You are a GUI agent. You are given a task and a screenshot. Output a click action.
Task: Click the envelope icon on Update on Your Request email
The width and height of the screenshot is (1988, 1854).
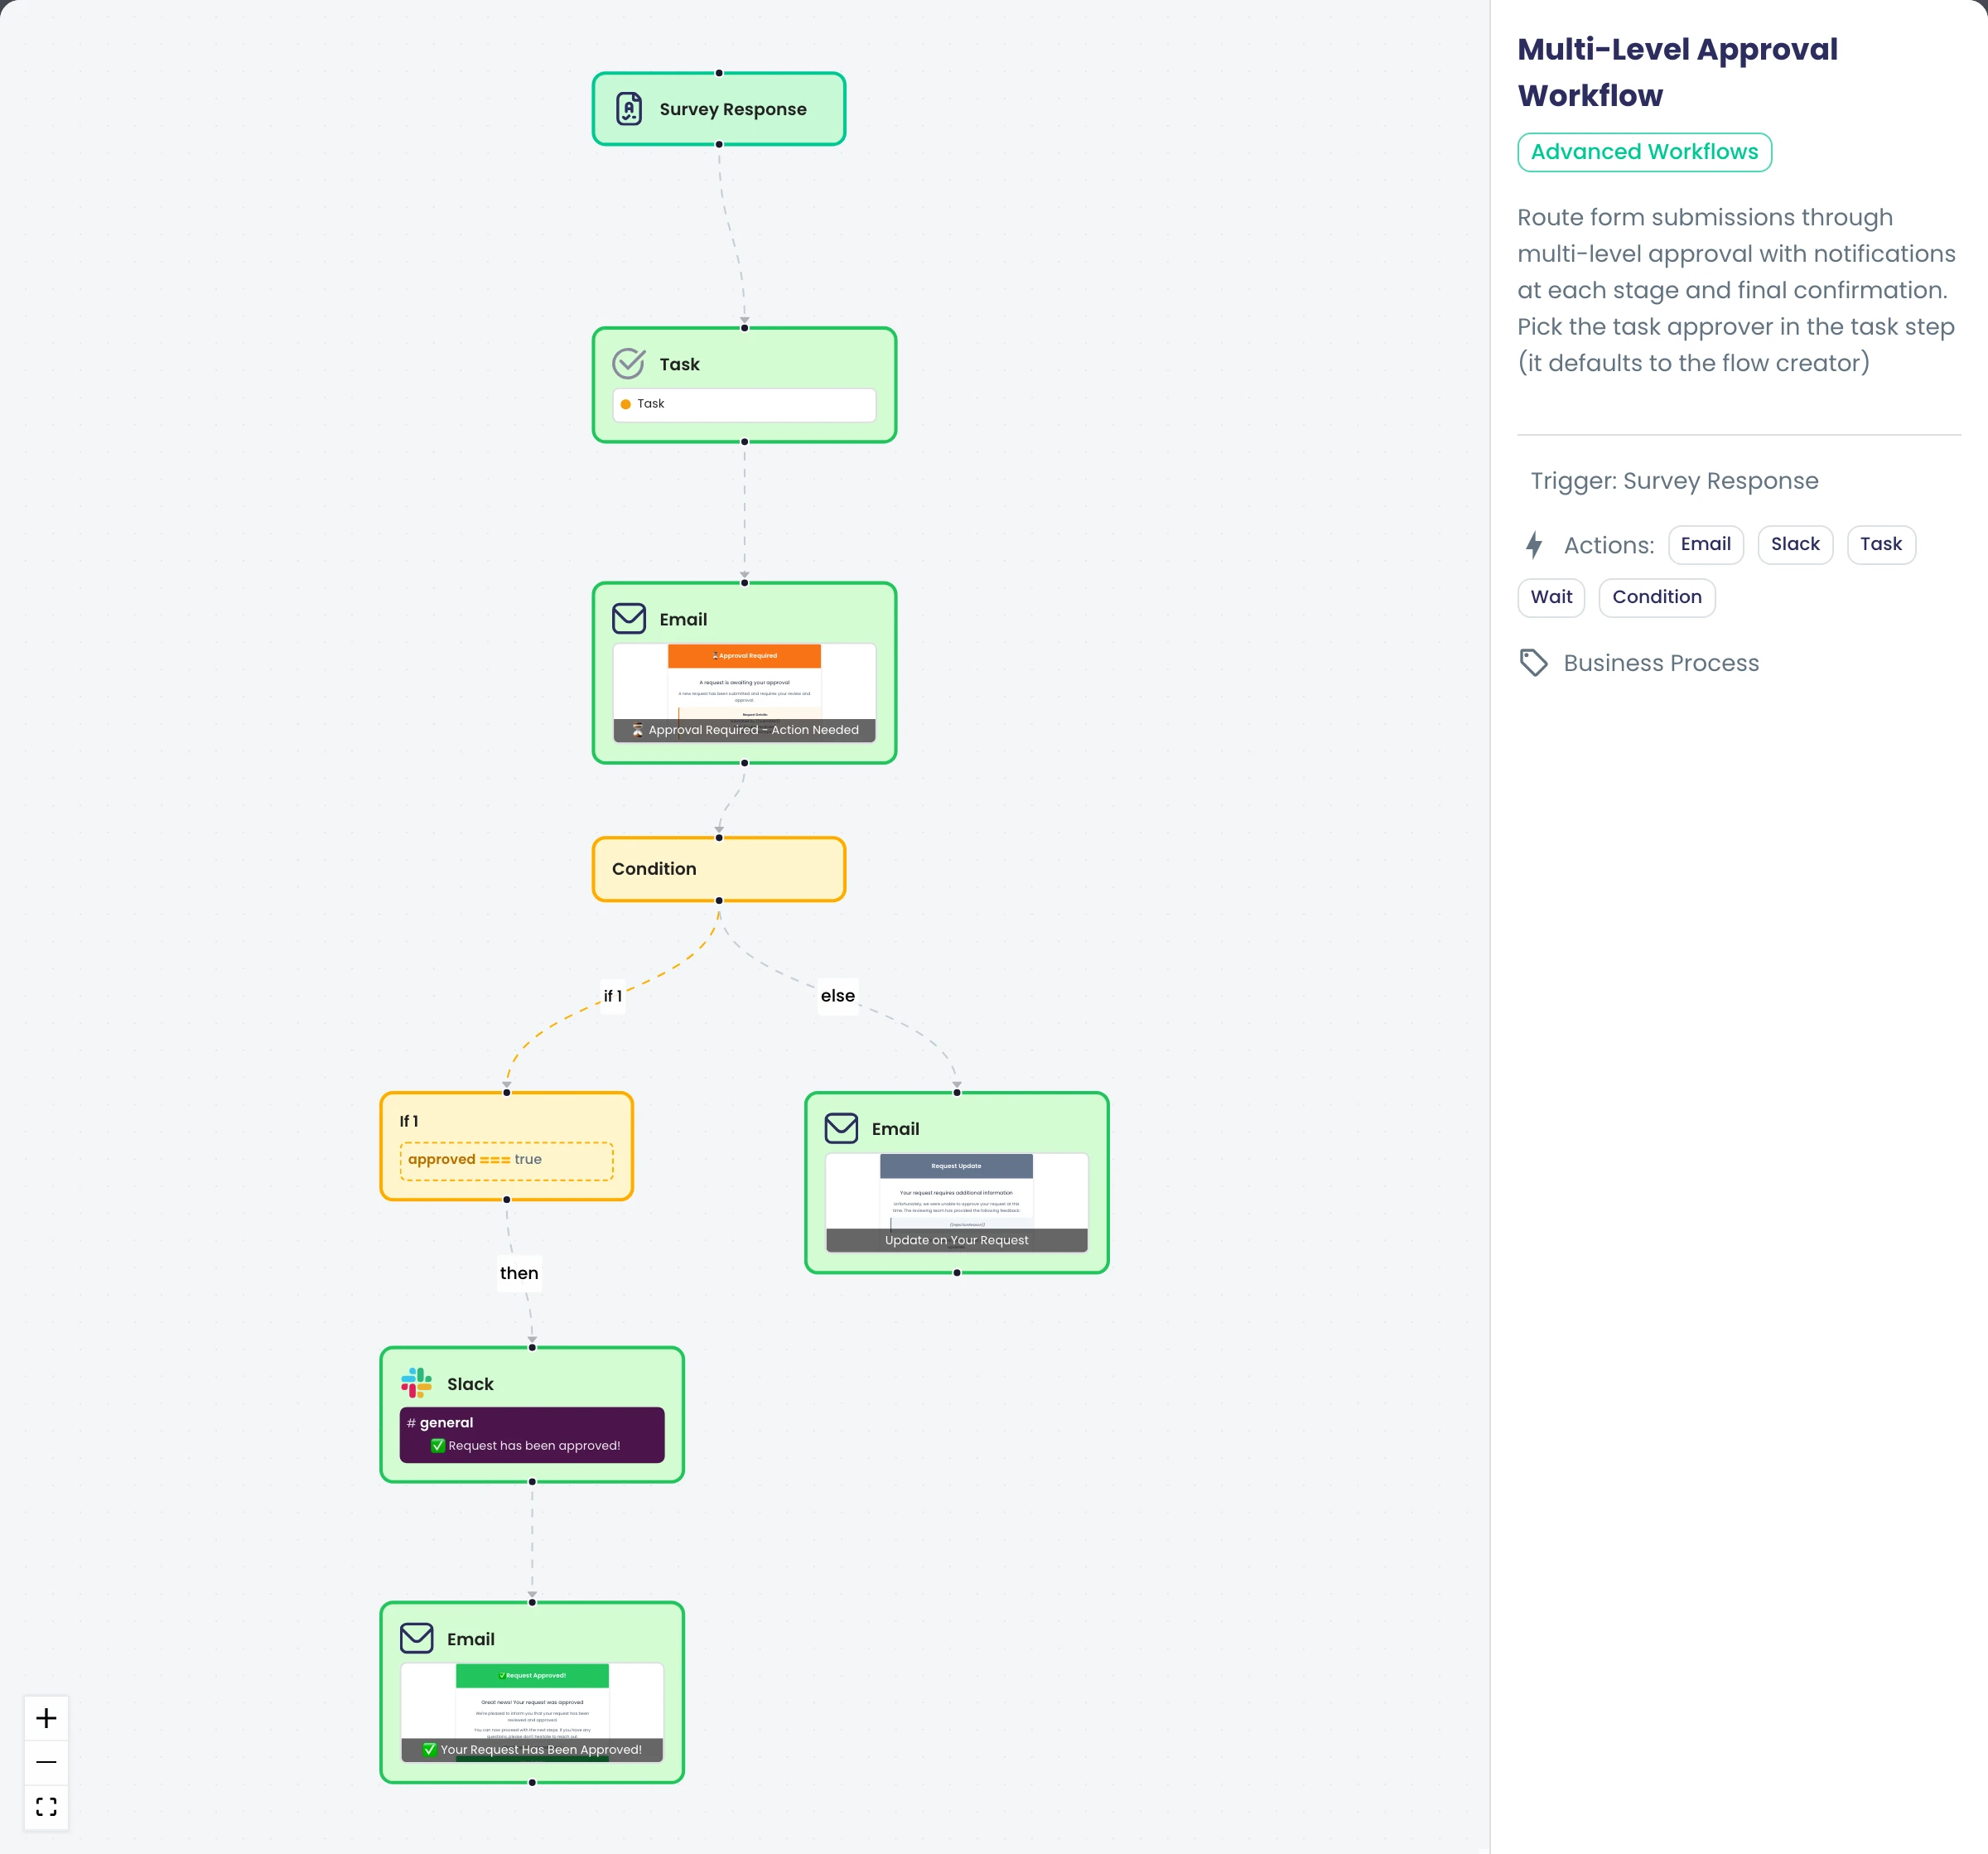pyautogui.click(x=841, y=1128)
